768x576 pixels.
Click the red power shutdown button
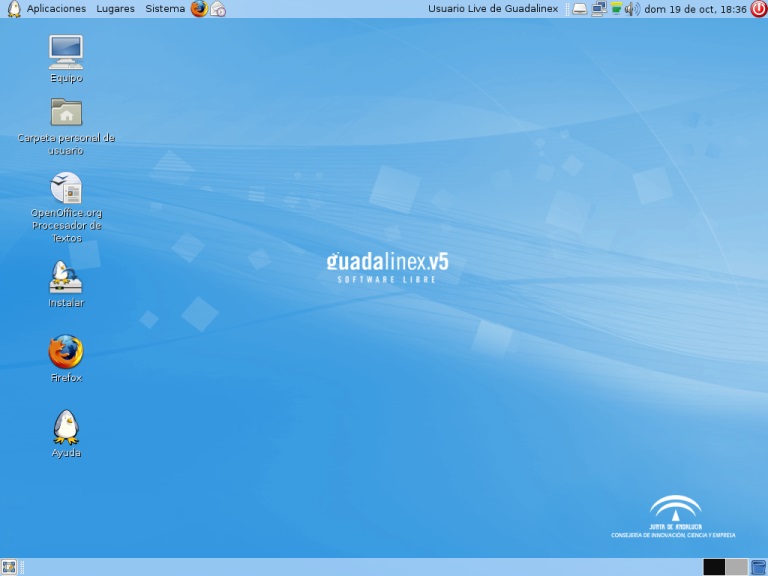pos(758,9)
